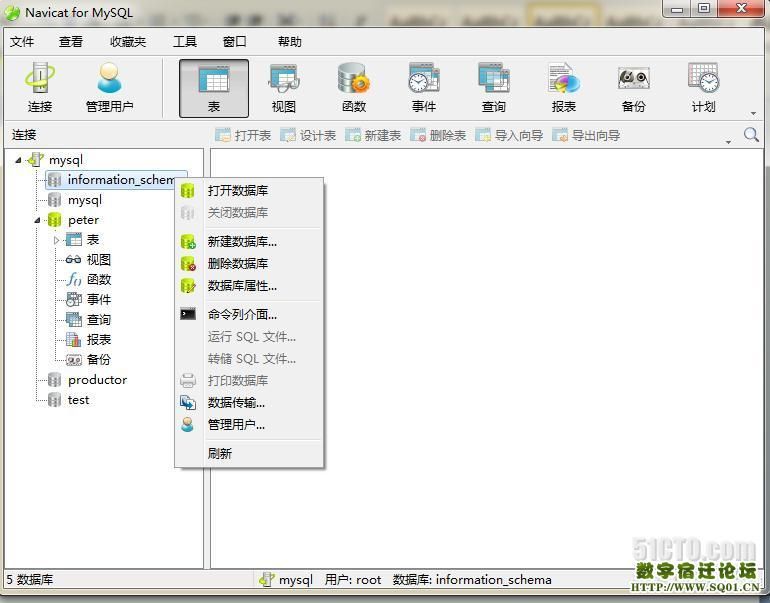Choose 刷新 in context menu
This screenshot has width=770, height=603.
(x=249, y=453)
